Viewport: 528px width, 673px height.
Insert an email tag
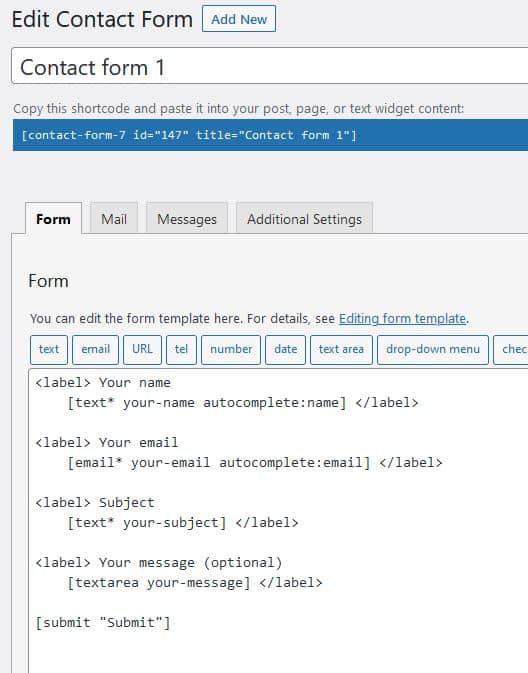(95, 349)
